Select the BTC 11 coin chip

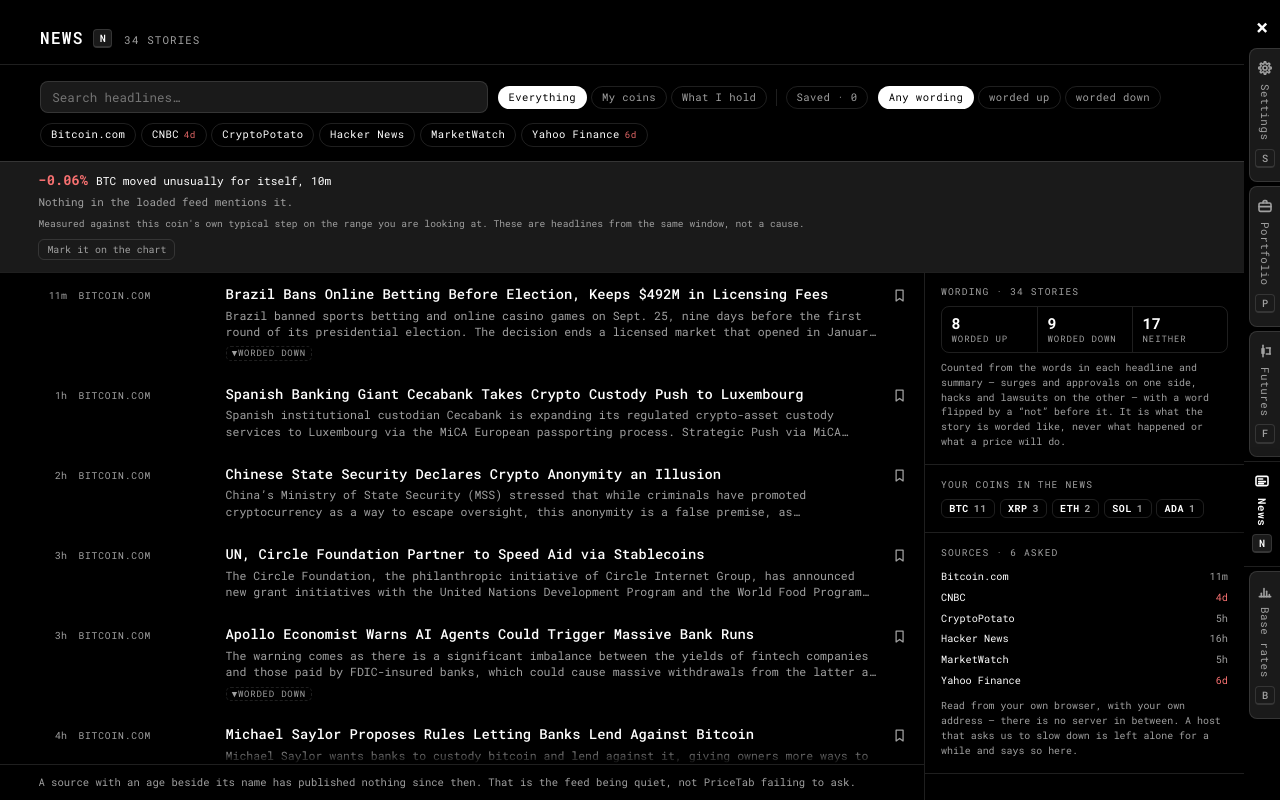click(968, 509)
